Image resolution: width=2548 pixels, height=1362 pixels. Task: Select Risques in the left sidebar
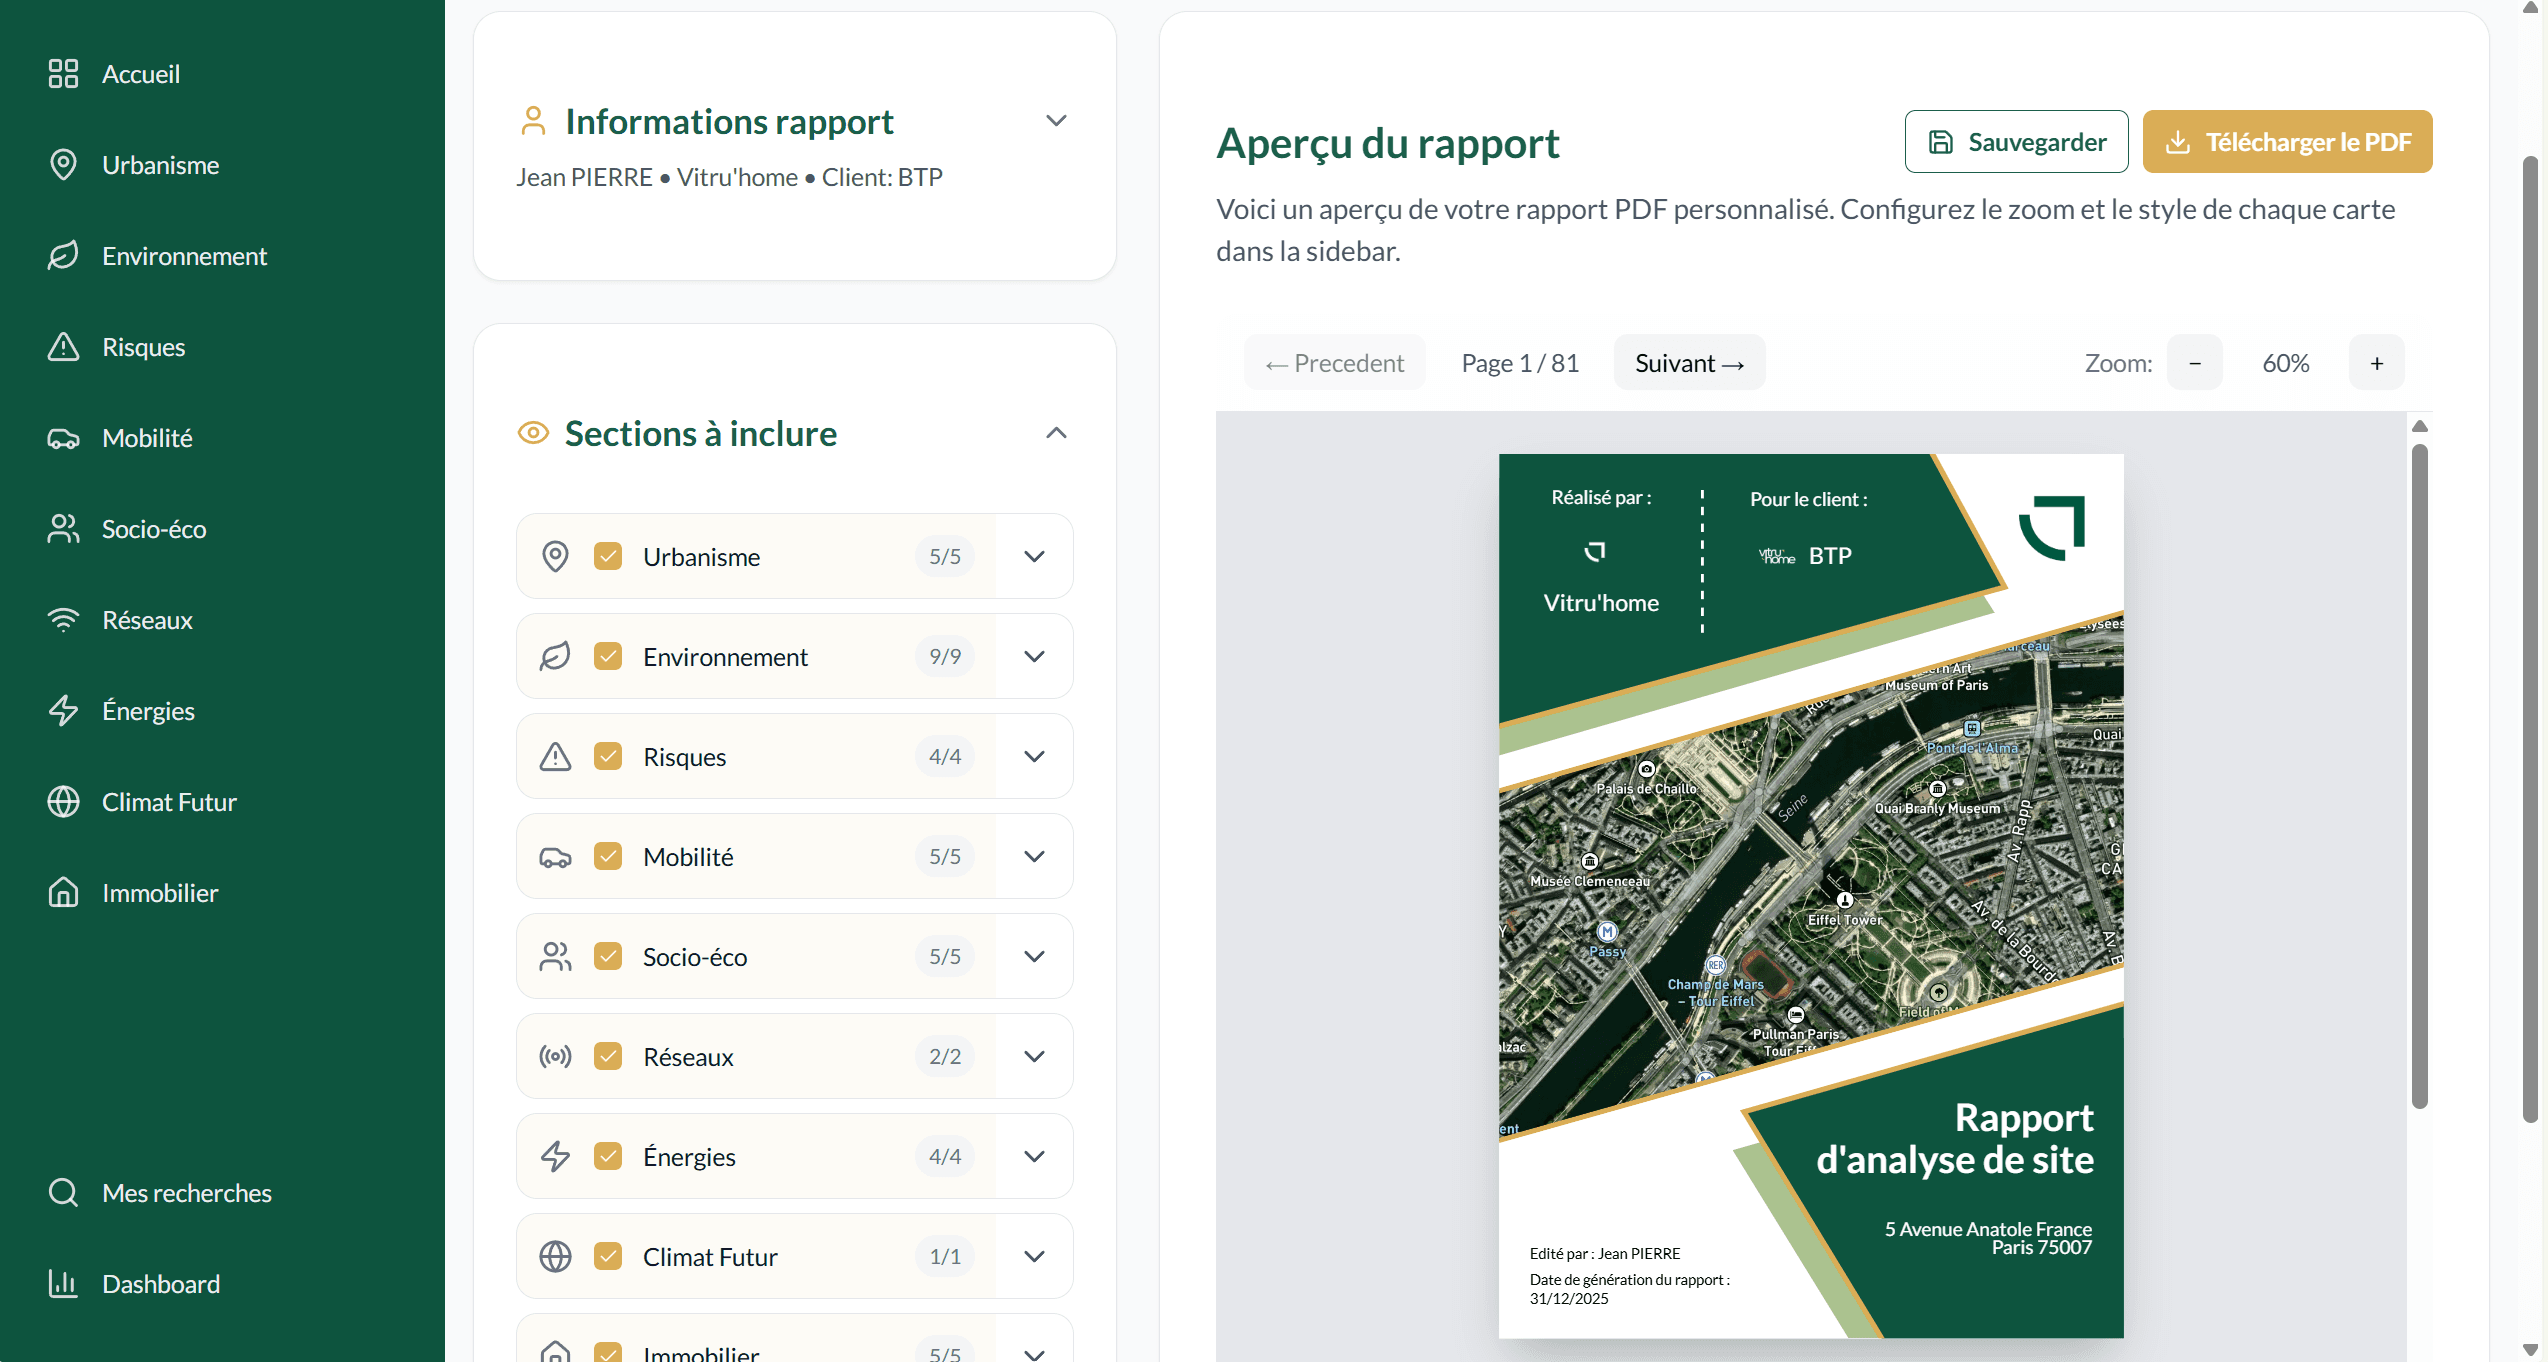144,347
